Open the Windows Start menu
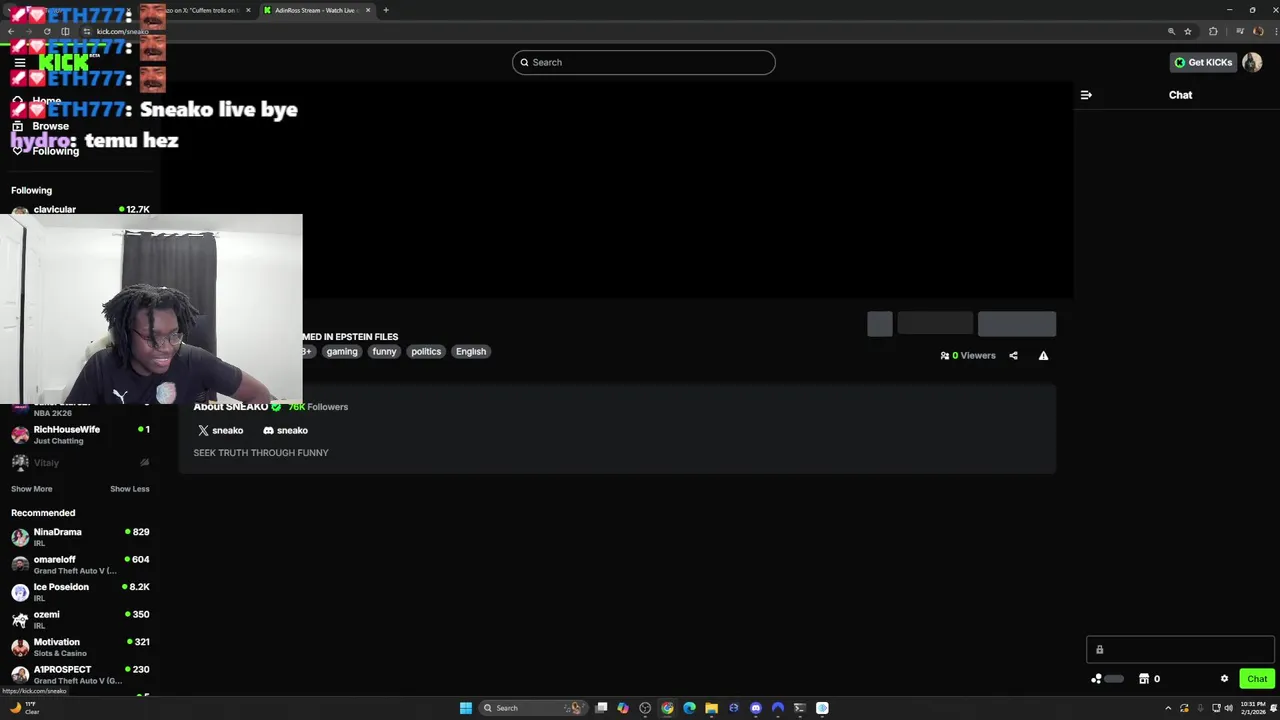This screenshot has width=1280, height=720. pyautogui.click(x=466, y=708)
